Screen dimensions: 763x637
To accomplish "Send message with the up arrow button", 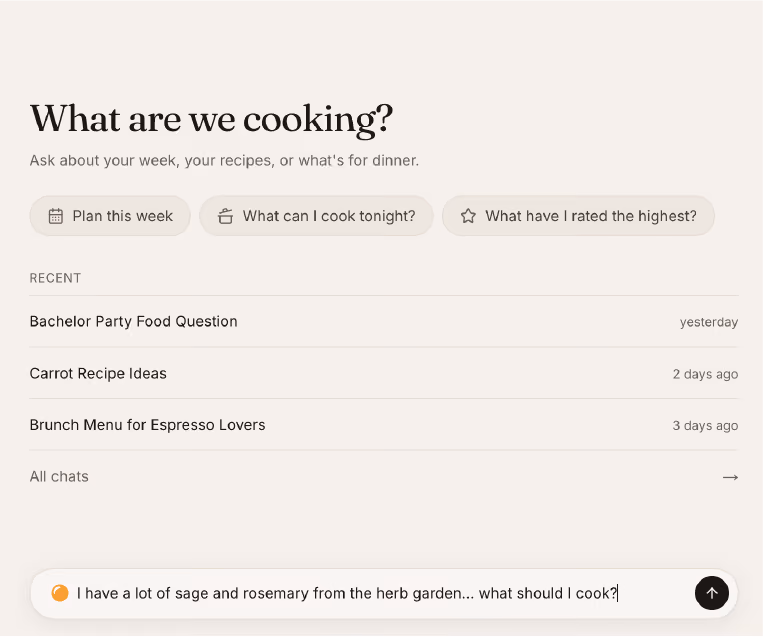I will coord(711,593).
